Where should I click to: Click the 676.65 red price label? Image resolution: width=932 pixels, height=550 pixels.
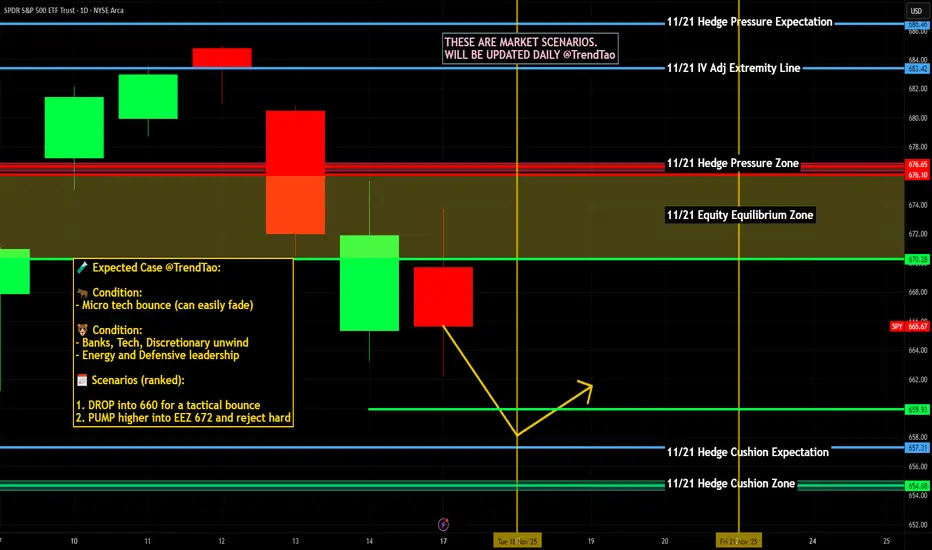tap(917, 164)
